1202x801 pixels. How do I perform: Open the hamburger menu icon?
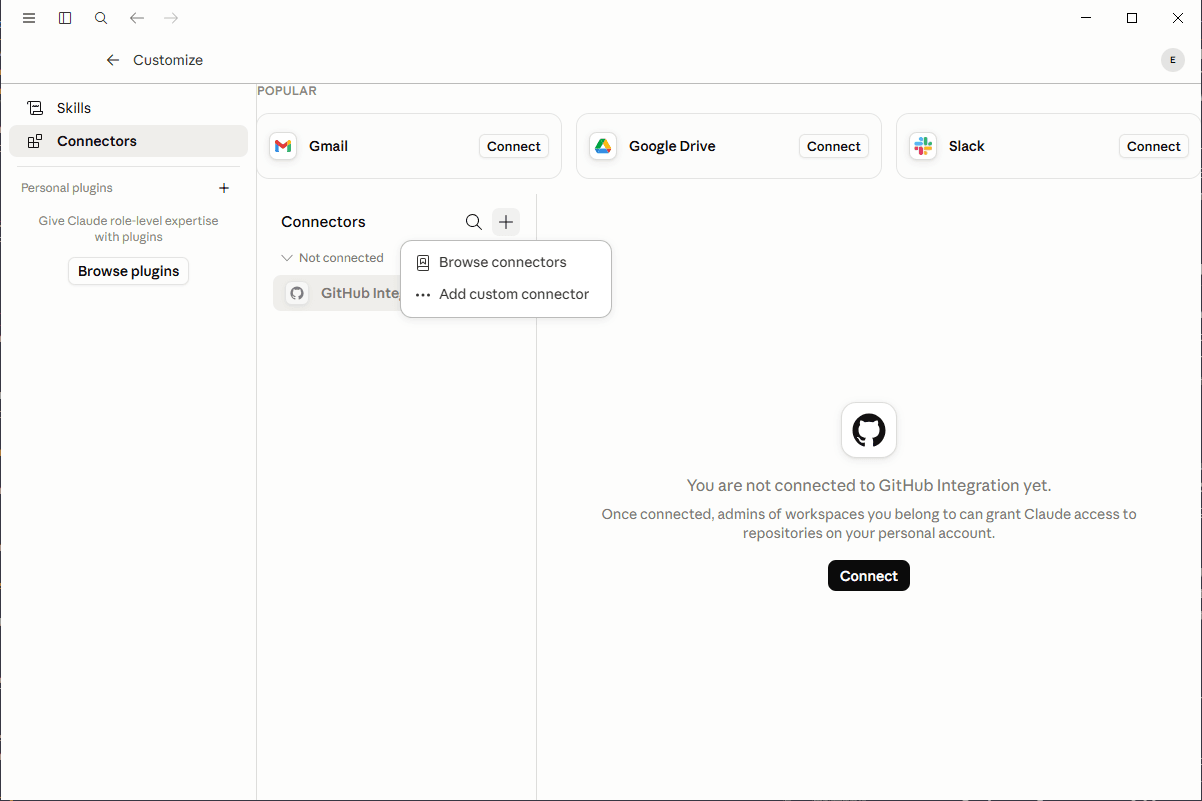(x=29, y=18)
